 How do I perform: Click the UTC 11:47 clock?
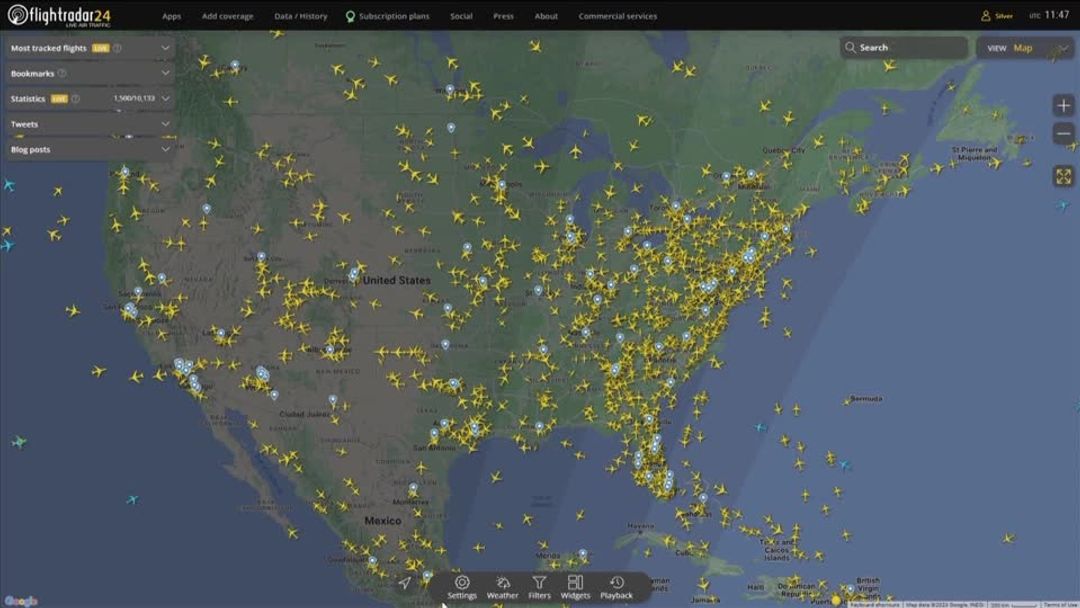tap(1049, 14)
